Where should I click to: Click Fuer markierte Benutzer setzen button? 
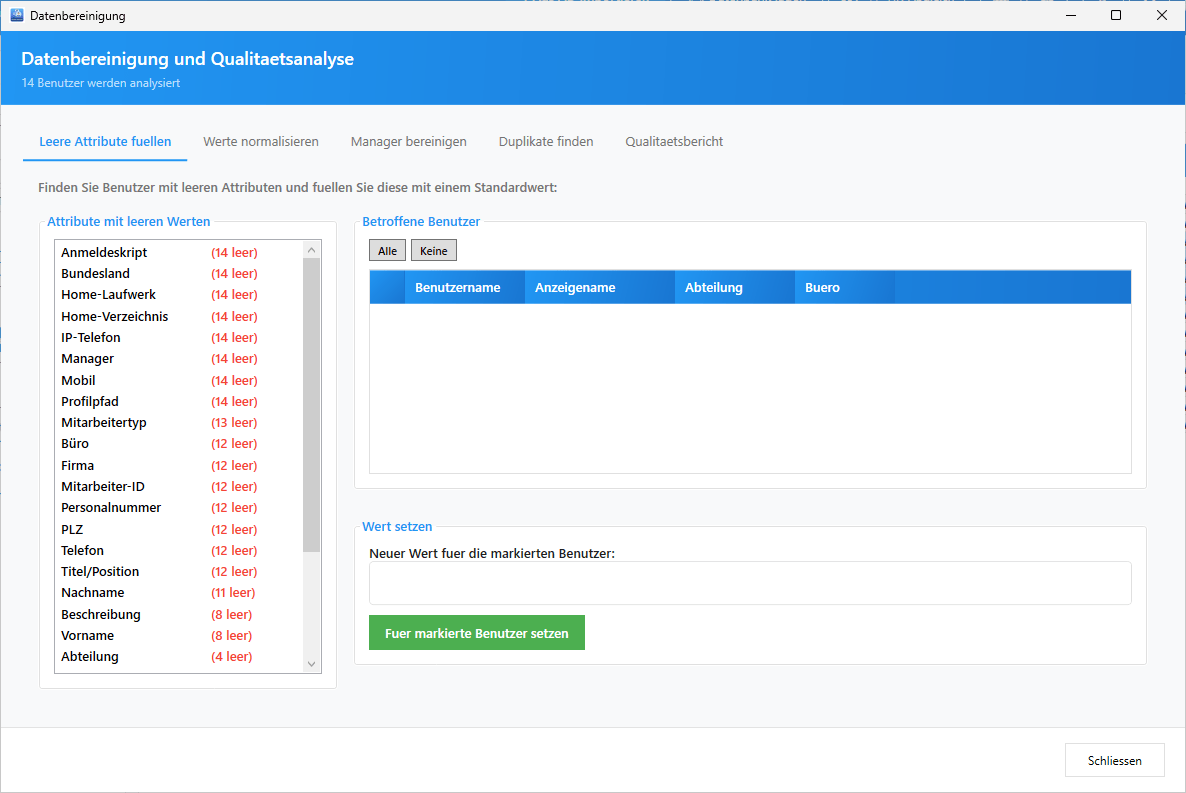pos(476,633)
